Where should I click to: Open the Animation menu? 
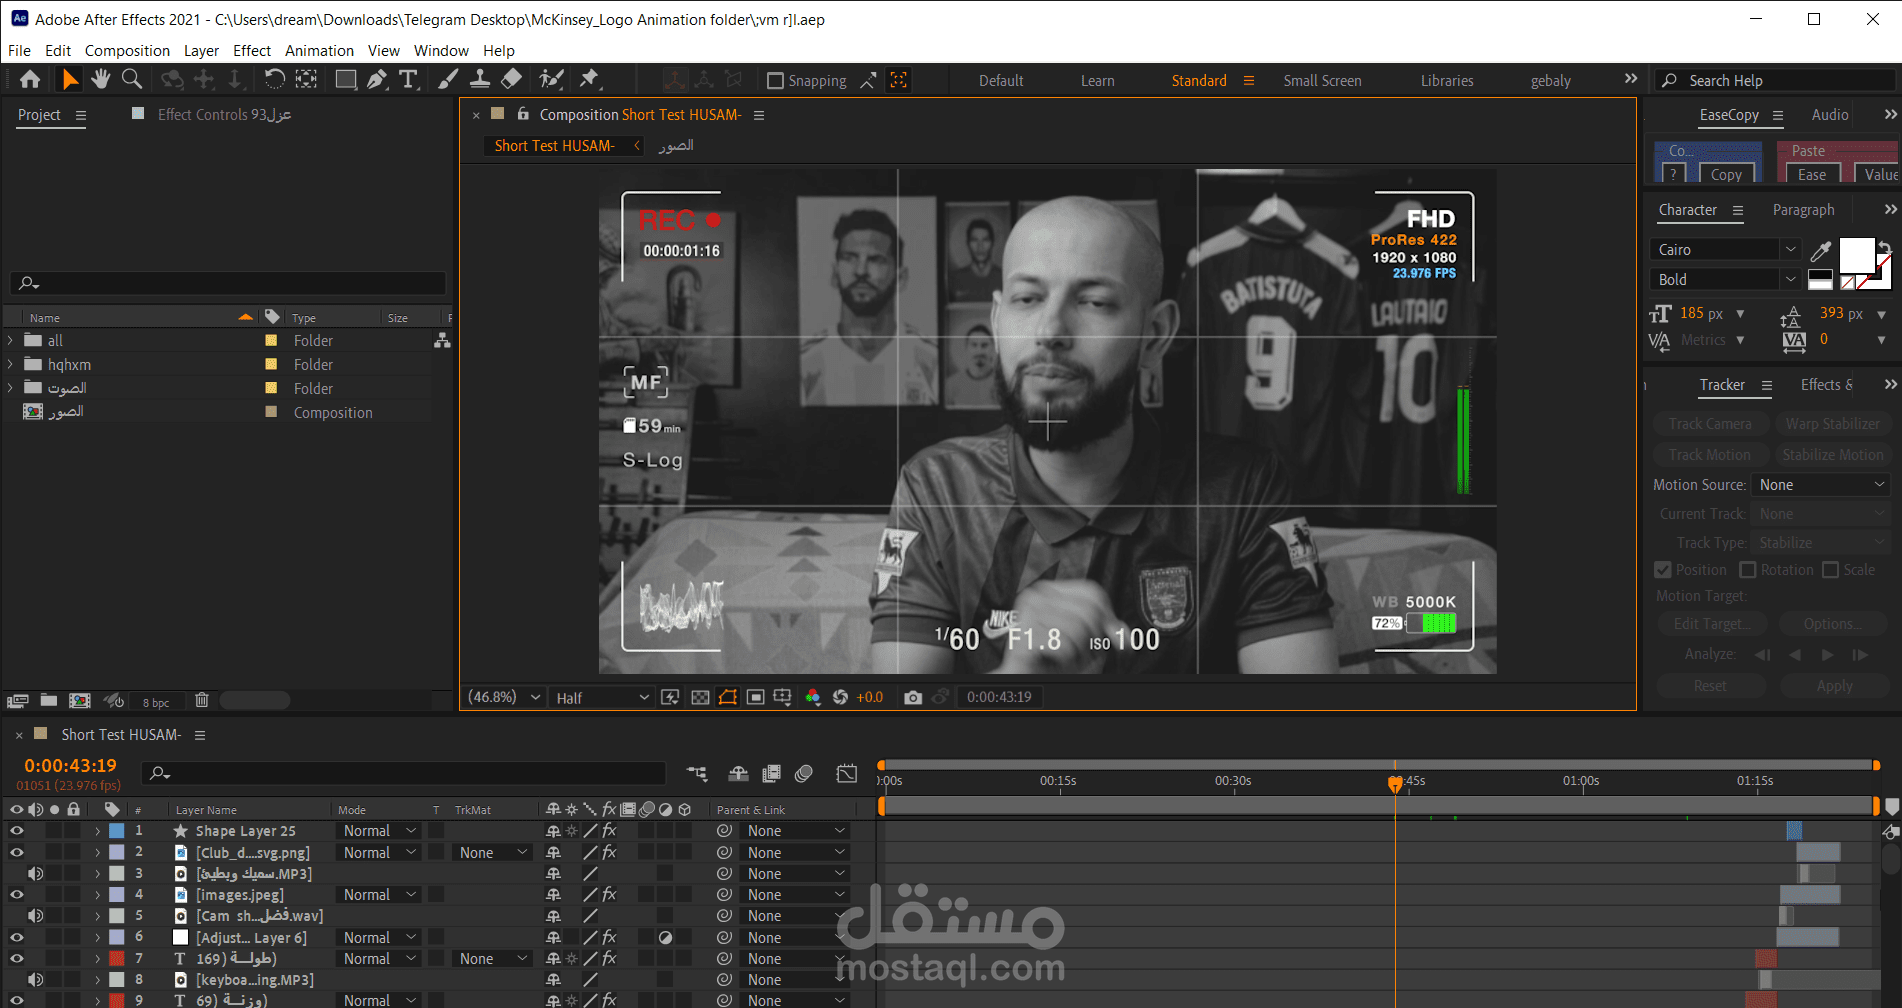pyautogui.click(x=319, y=51)
